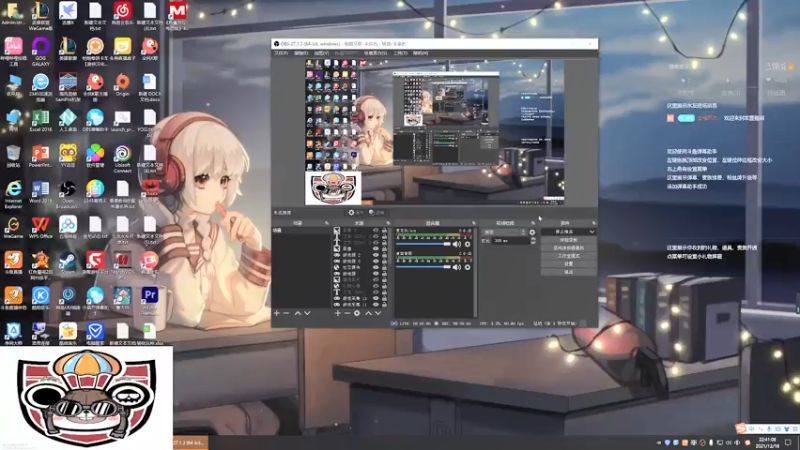This screenshot has height=450, width=800.
Task: Click the transition settings gear beside the 渐变 dropdown
Action: (x=532, y=232)
